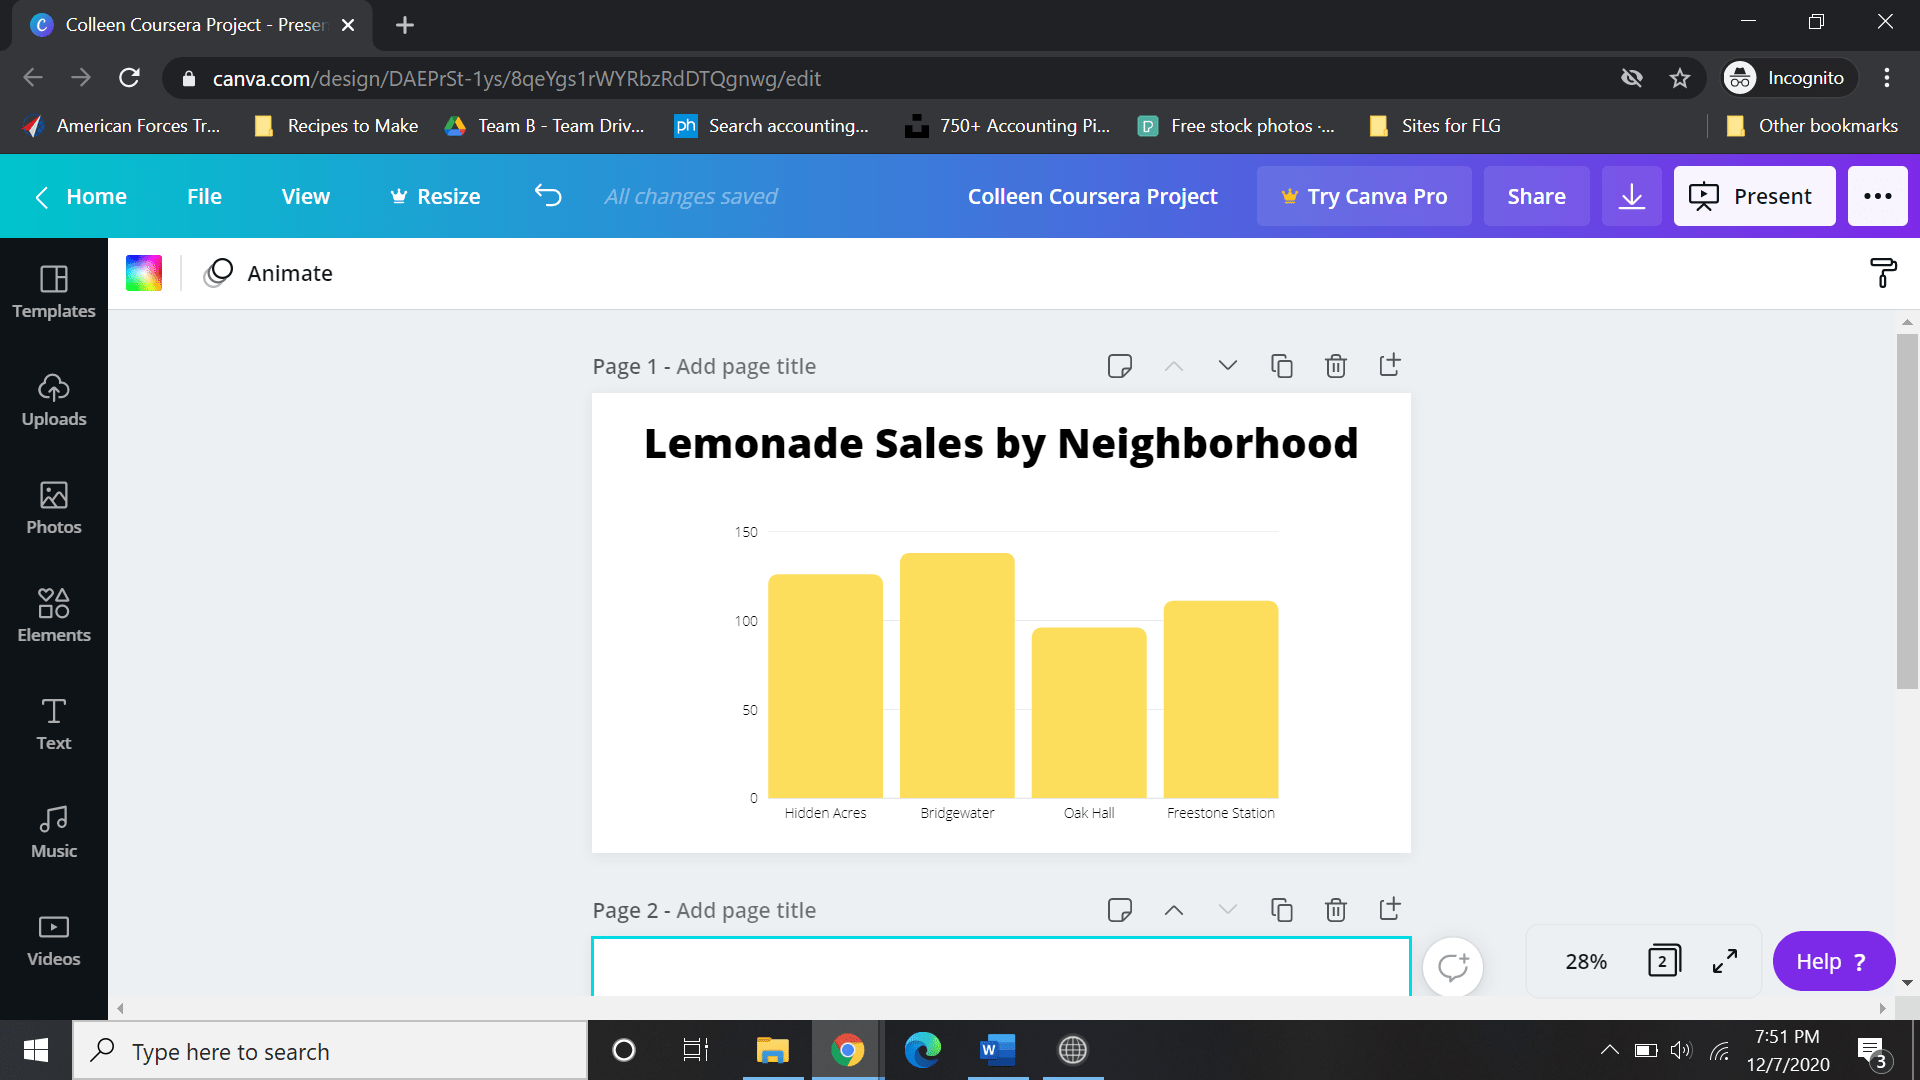Download the design

(x=1632, y=196)
